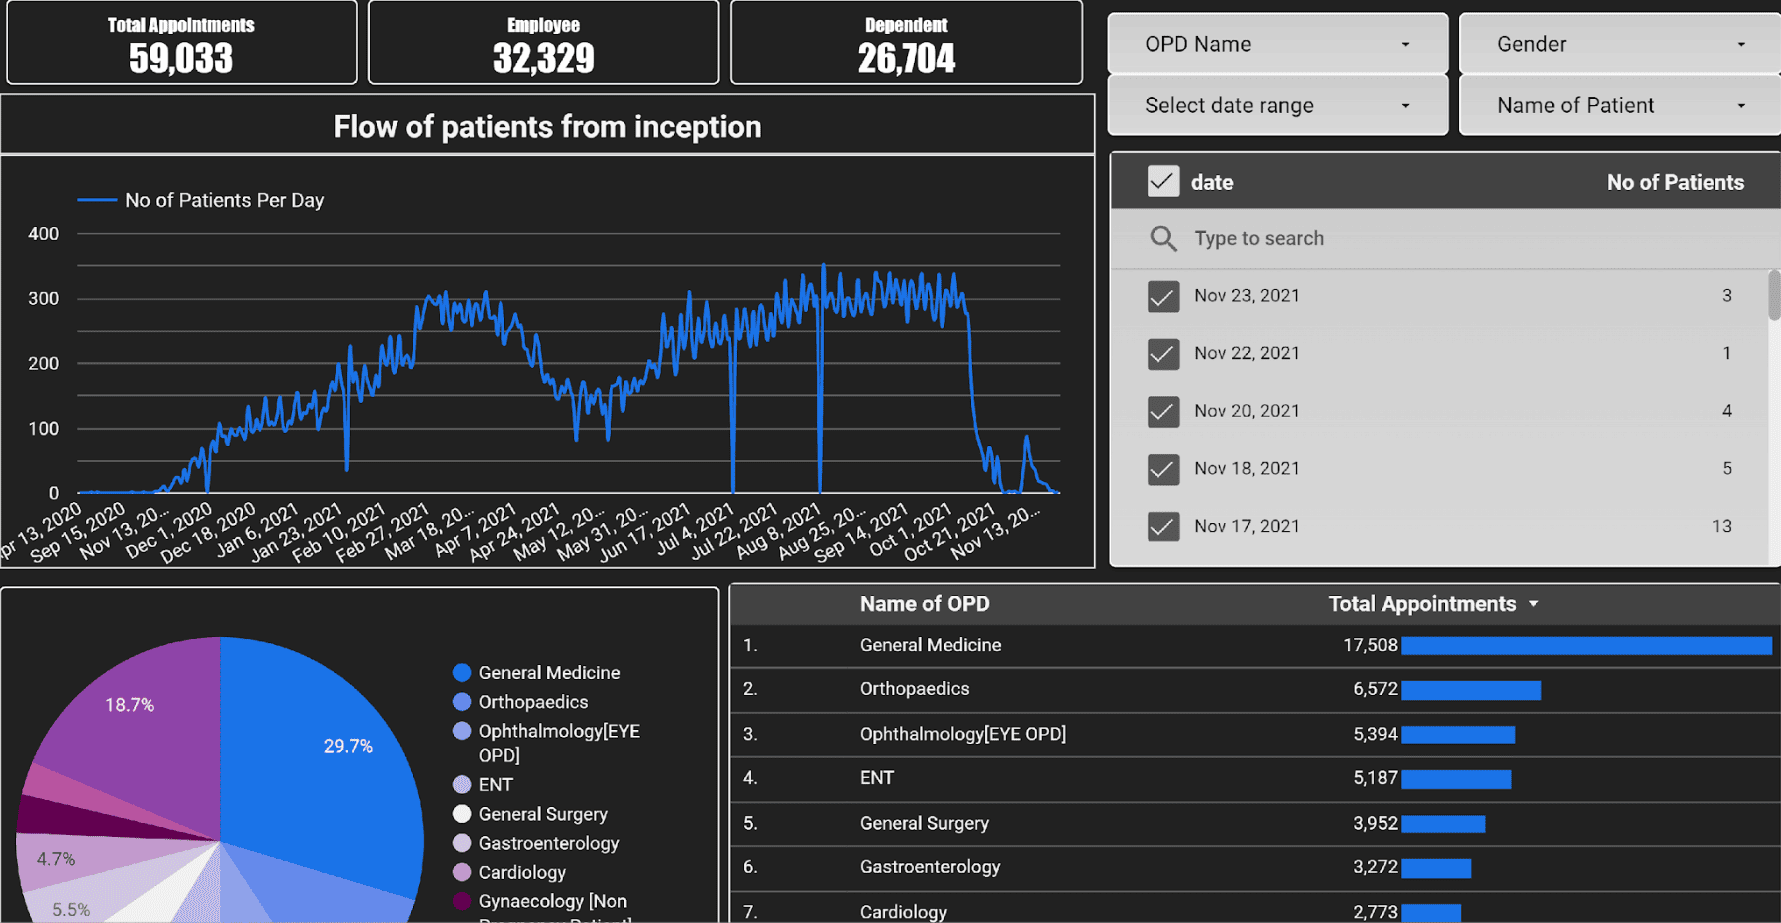The height and width of the screenshot is (923, 1781).
Task: Uncheck the Nov 17, 2021 checkbox
Action: click(1163, 527)
